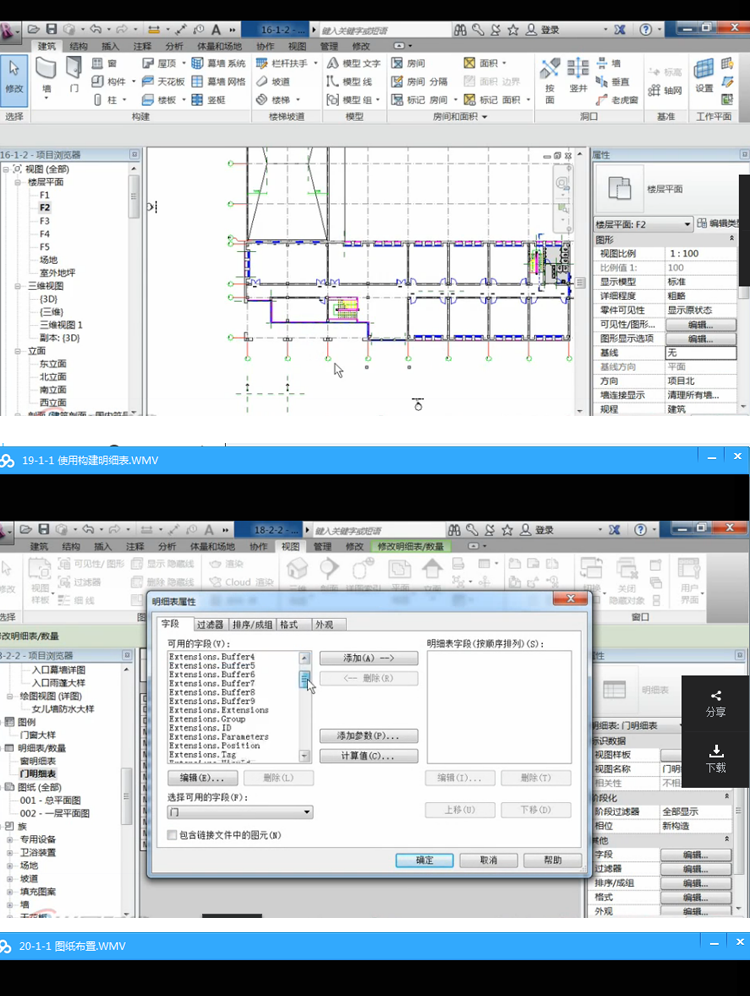Click the available fields list scrollbar thumb
The width and height of the screenshot is (750, 996).
point(305,679)
